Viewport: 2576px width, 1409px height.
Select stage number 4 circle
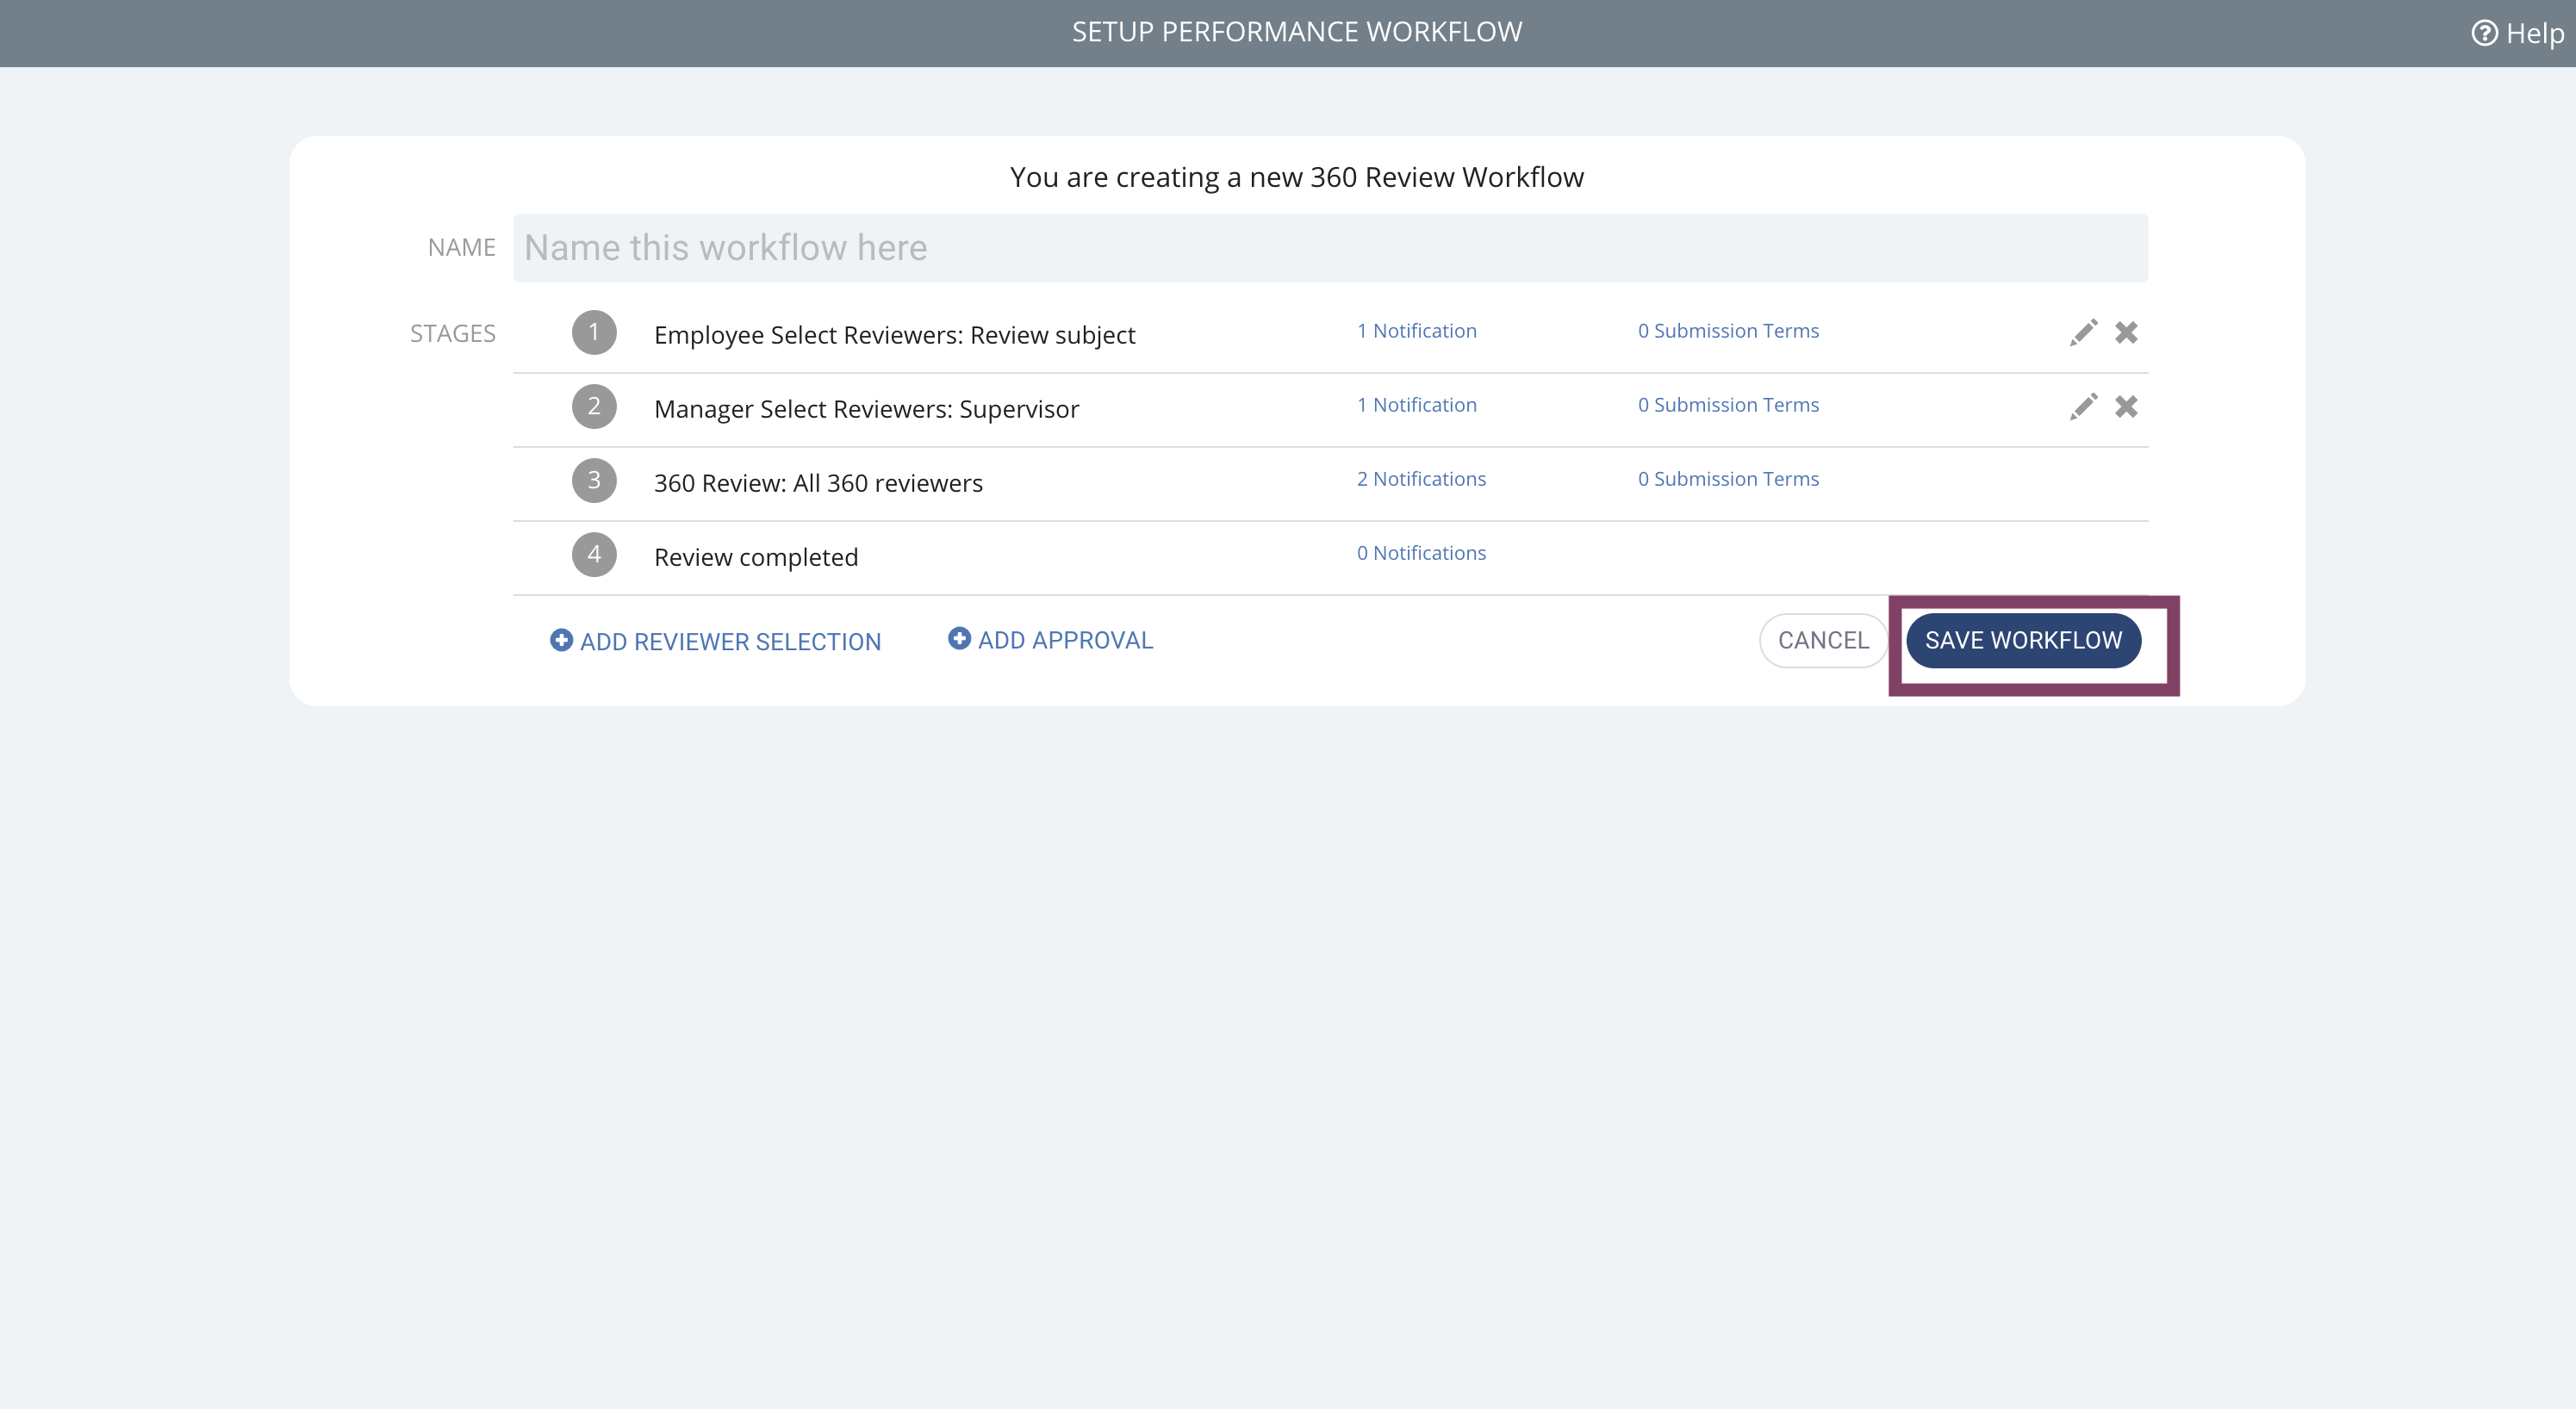594,554
